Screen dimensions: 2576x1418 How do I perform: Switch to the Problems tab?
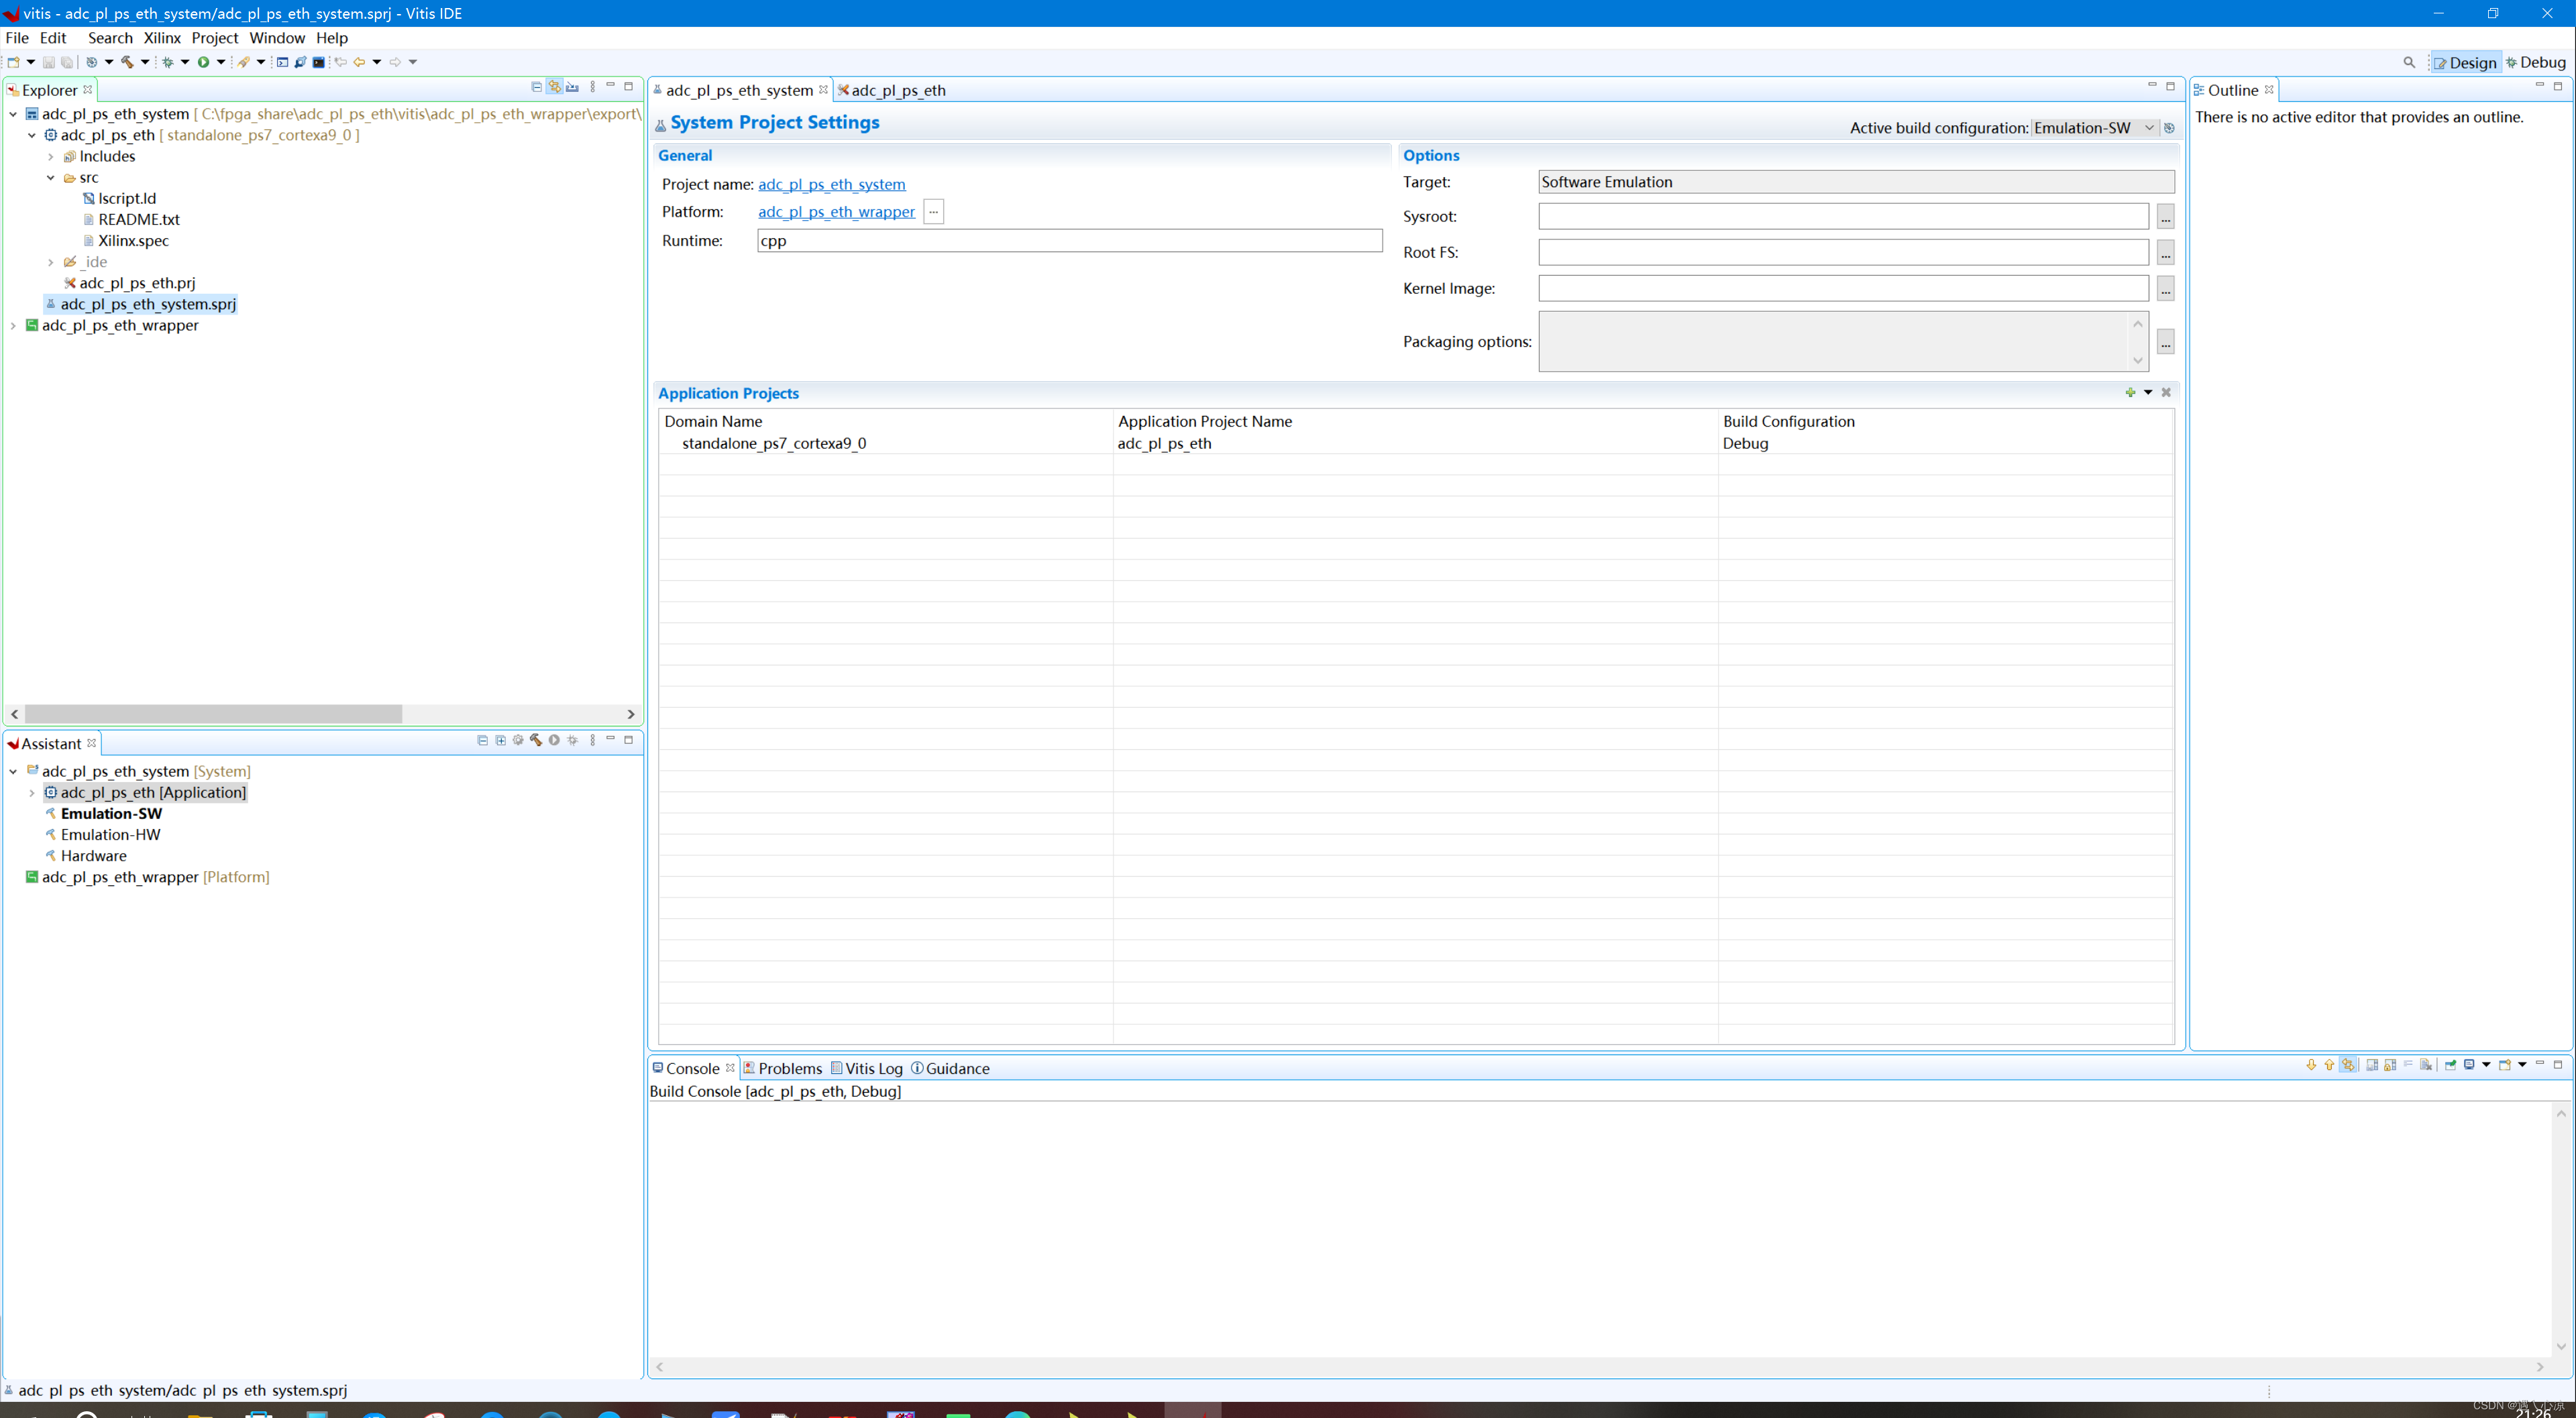[782, 1068]
